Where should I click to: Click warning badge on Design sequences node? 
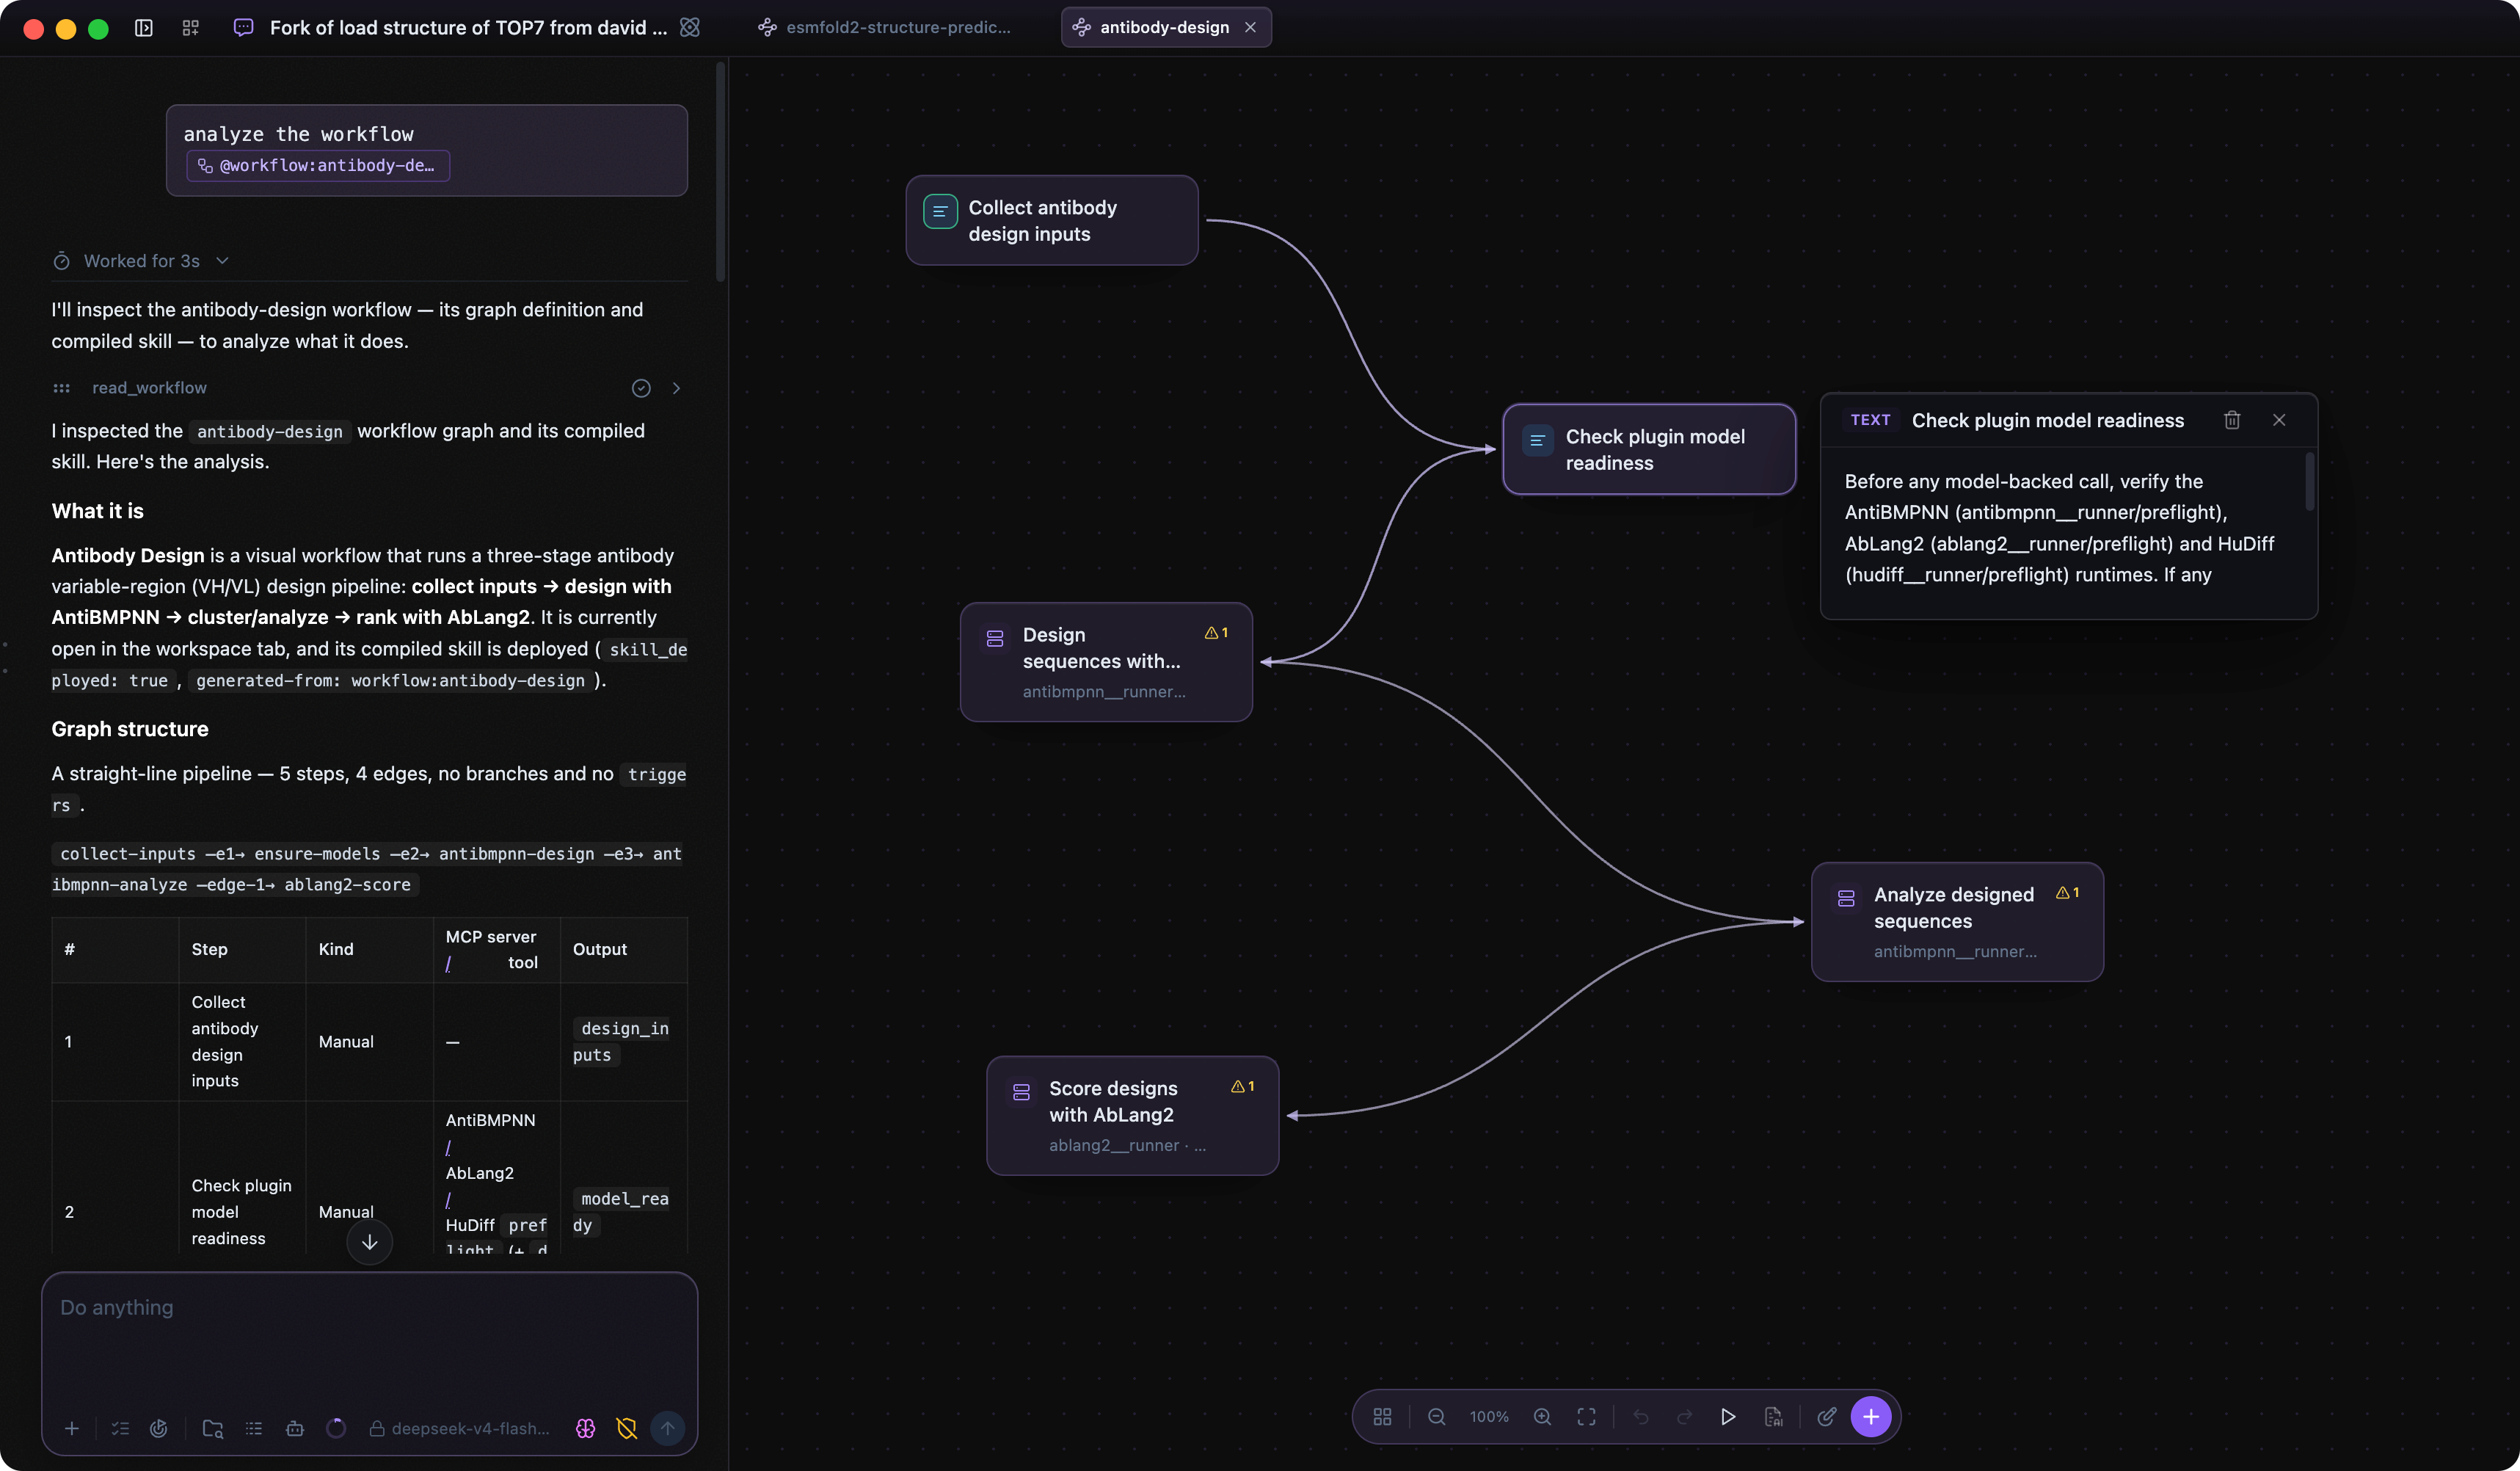[x=1217, y=633]
